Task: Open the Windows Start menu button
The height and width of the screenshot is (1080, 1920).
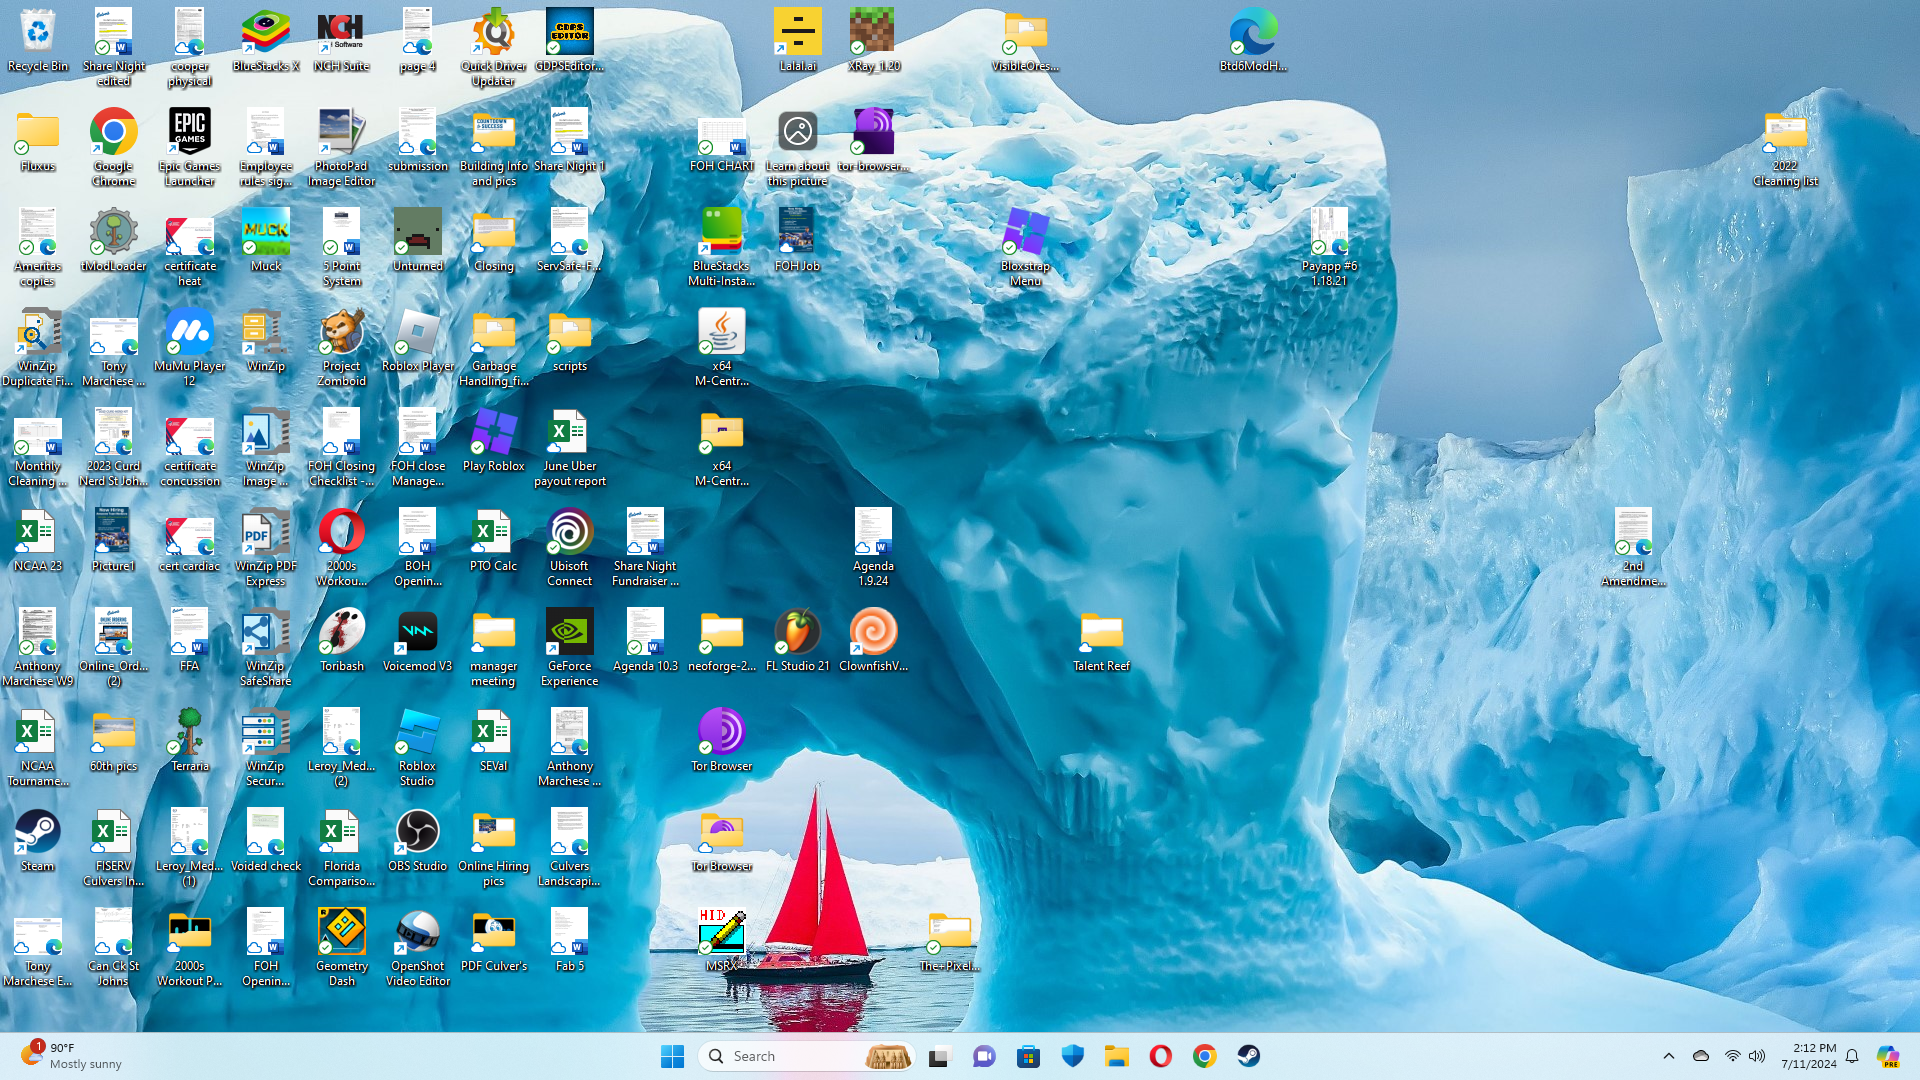Action: tap(672, 1056)
